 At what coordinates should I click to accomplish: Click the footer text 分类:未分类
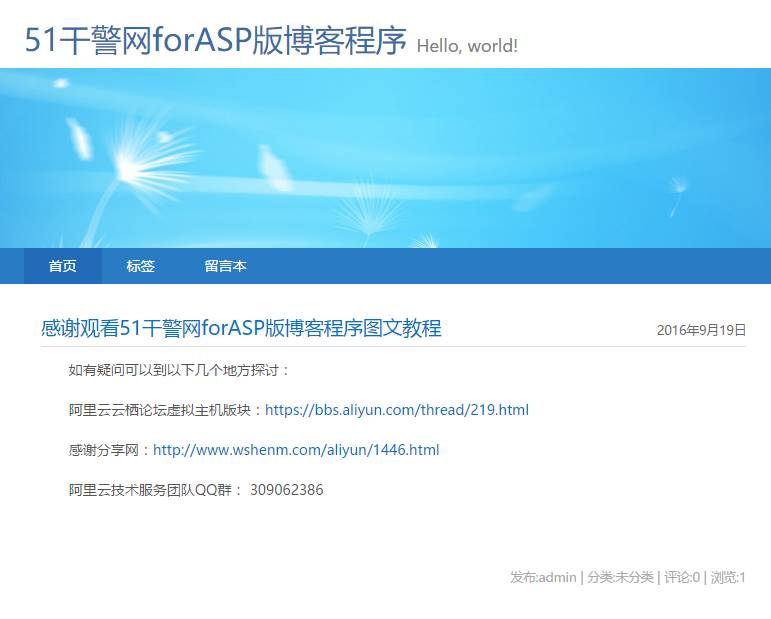click(x=620, y=577)
